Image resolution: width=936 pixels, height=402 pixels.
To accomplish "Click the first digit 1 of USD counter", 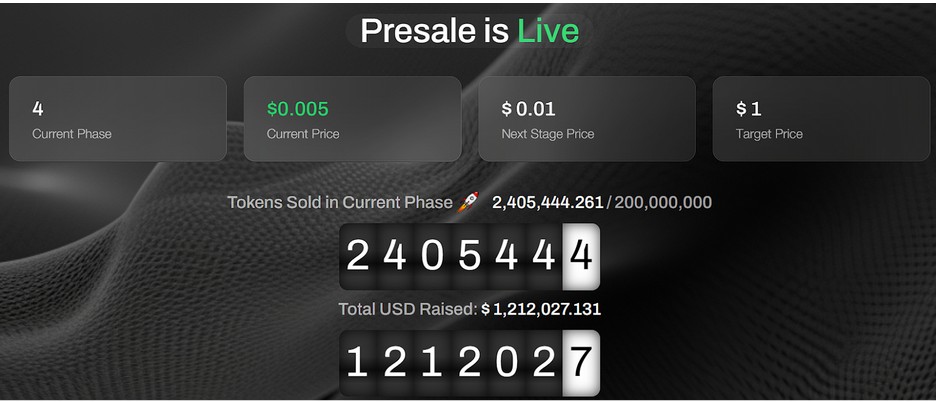I will tap(358, 363).
